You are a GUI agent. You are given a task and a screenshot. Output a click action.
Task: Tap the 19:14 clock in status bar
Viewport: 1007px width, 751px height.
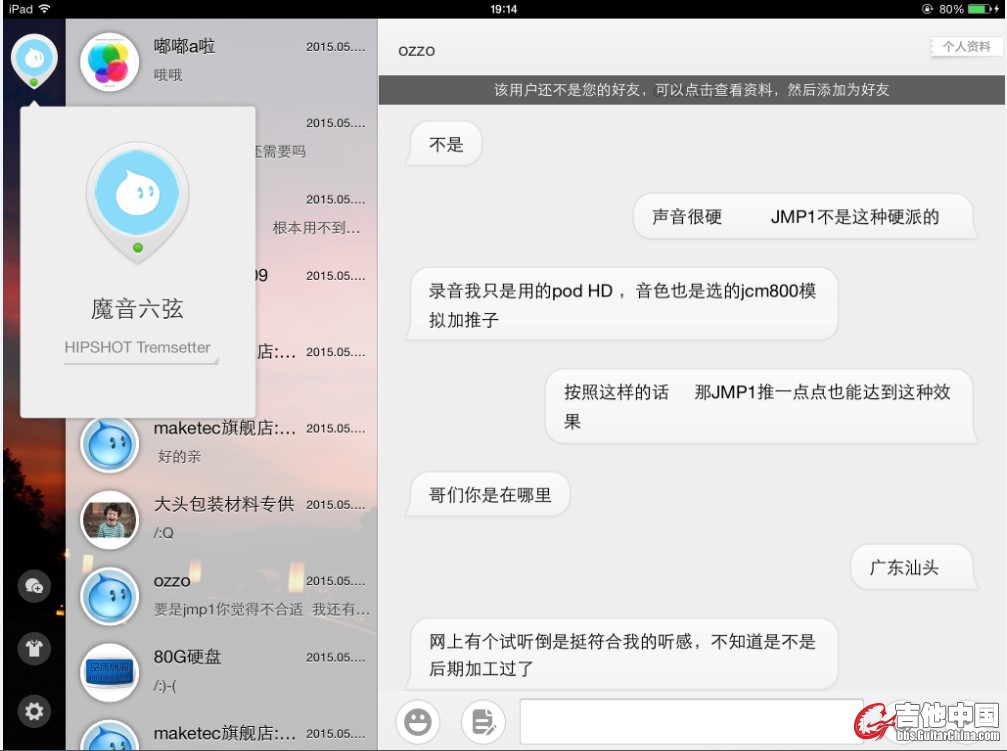(x=504, y=9)
